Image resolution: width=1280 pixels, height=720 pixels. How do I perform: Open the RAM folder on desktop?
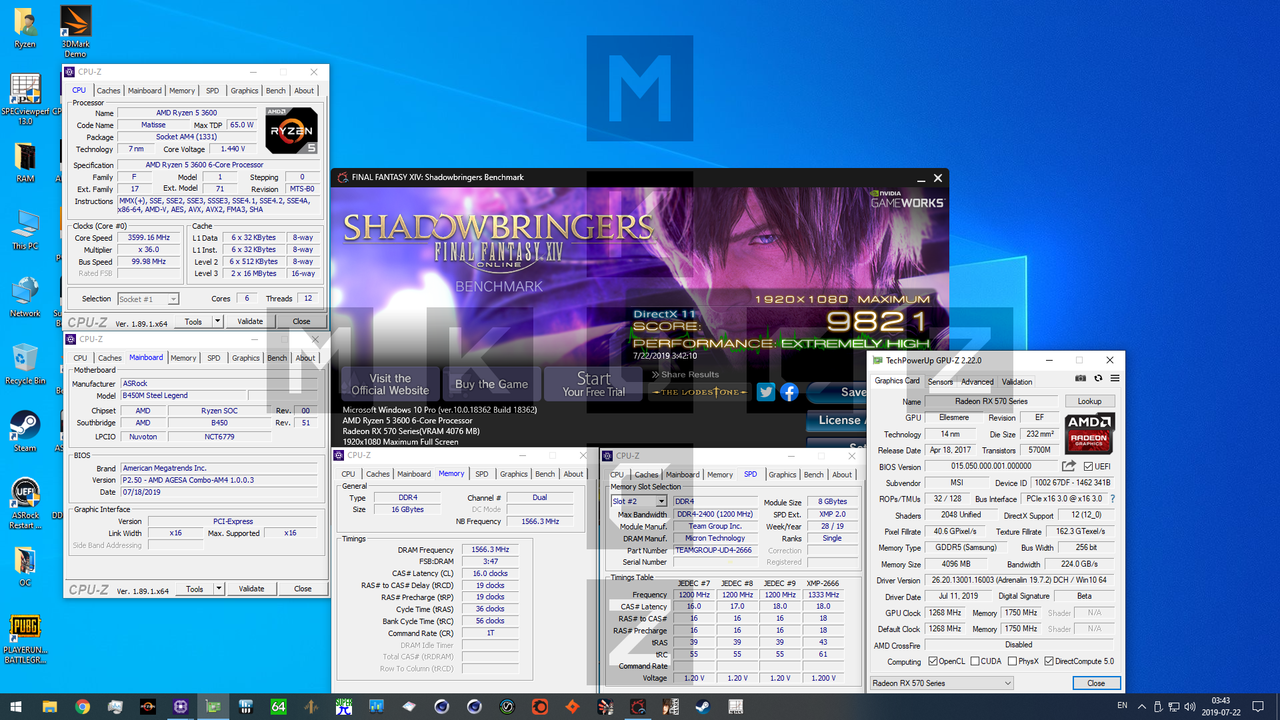pyautogui.click(x=25, y=162)
